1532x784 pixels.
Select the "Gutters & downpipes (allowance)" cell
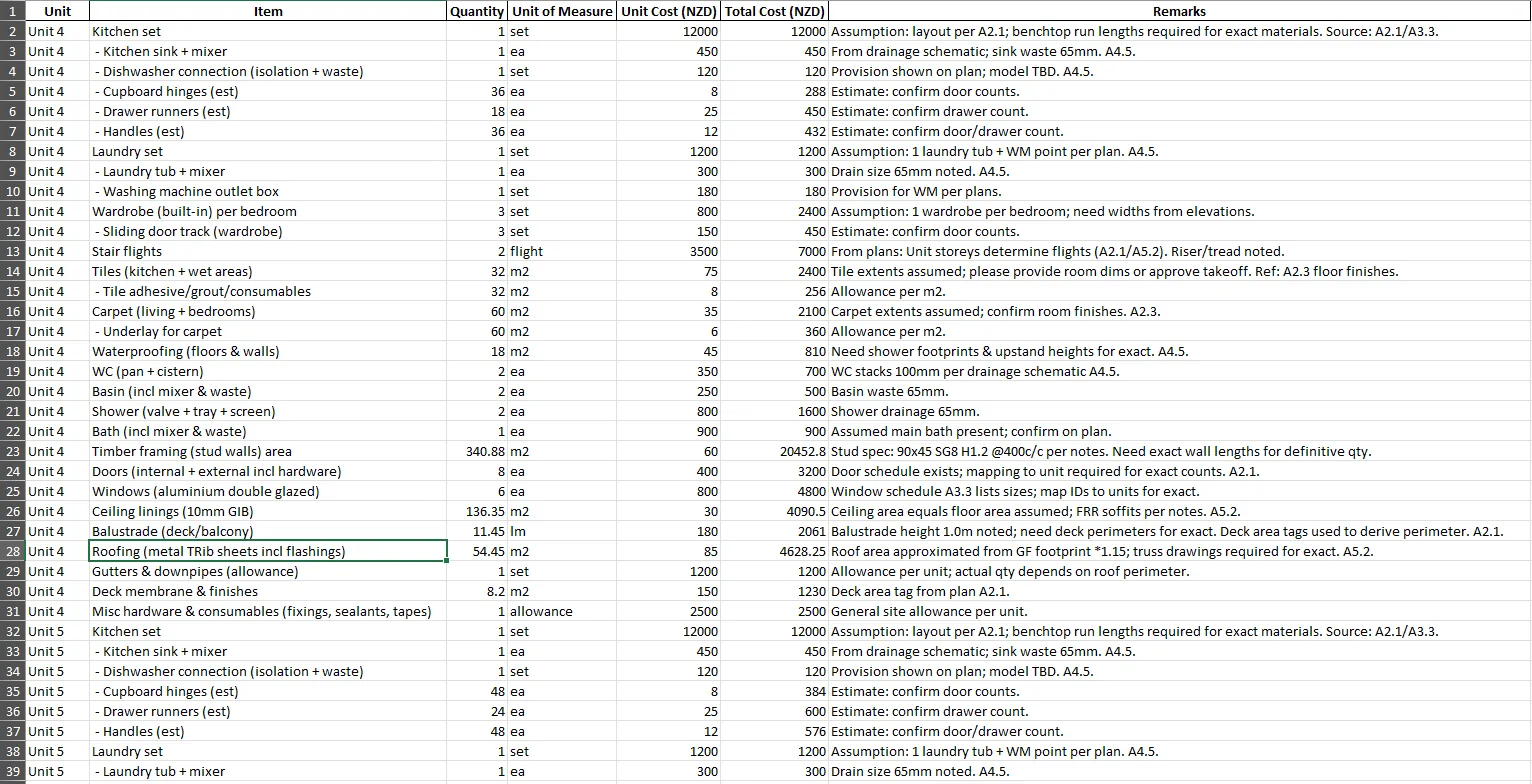[x=268, y=571]
